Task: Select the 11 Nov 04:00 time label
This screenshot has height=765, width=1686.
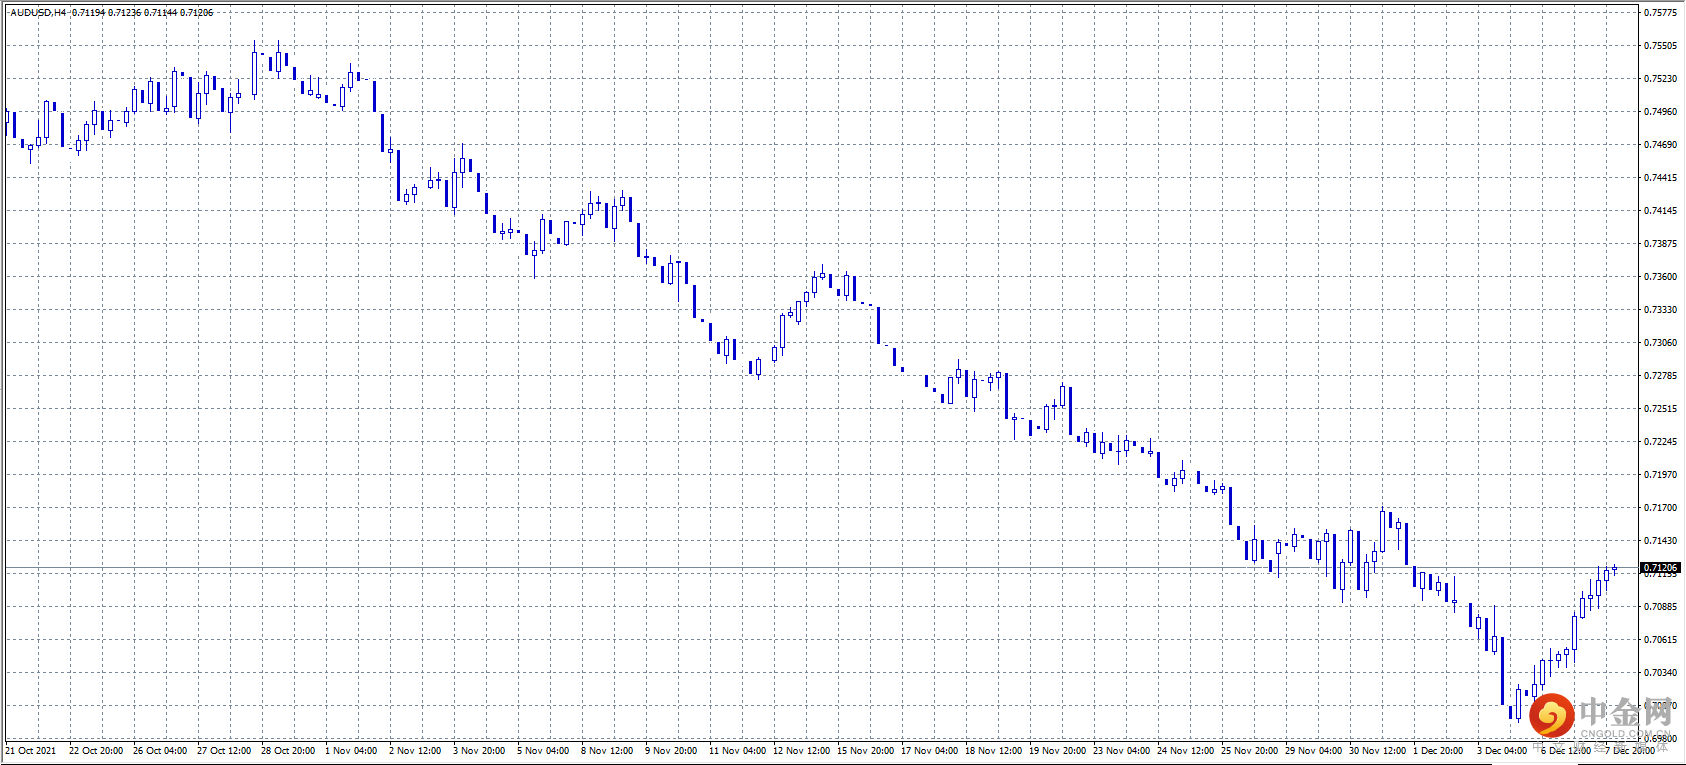Action: point(738,751)
